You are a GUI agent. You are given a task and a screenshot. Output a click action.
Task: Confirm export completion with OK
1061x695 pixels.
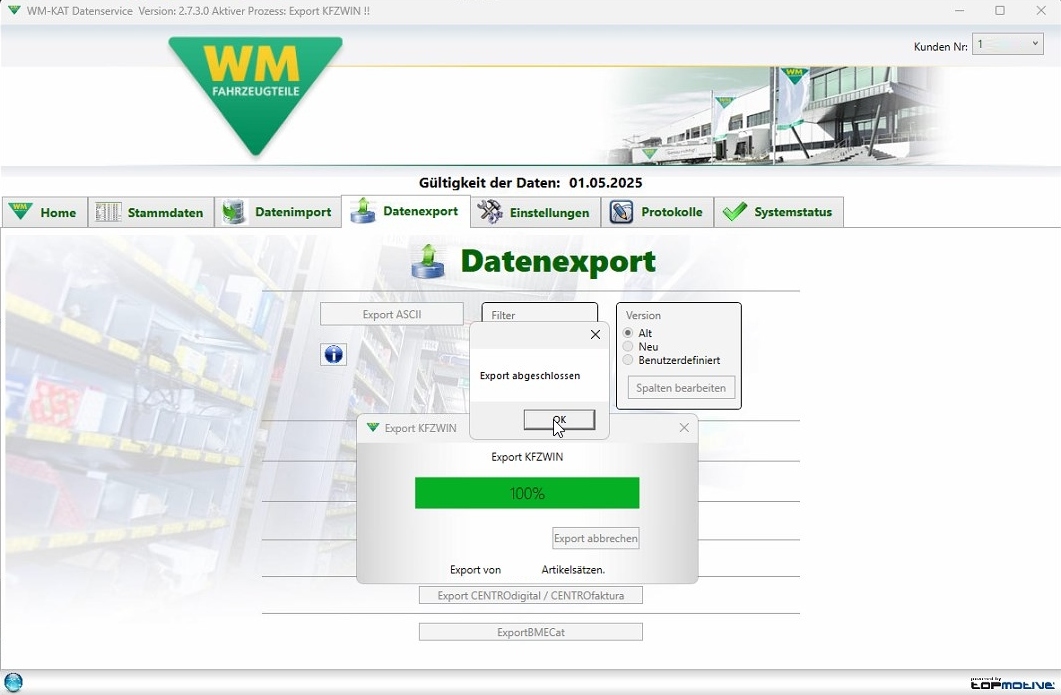[x=558, y=419]
